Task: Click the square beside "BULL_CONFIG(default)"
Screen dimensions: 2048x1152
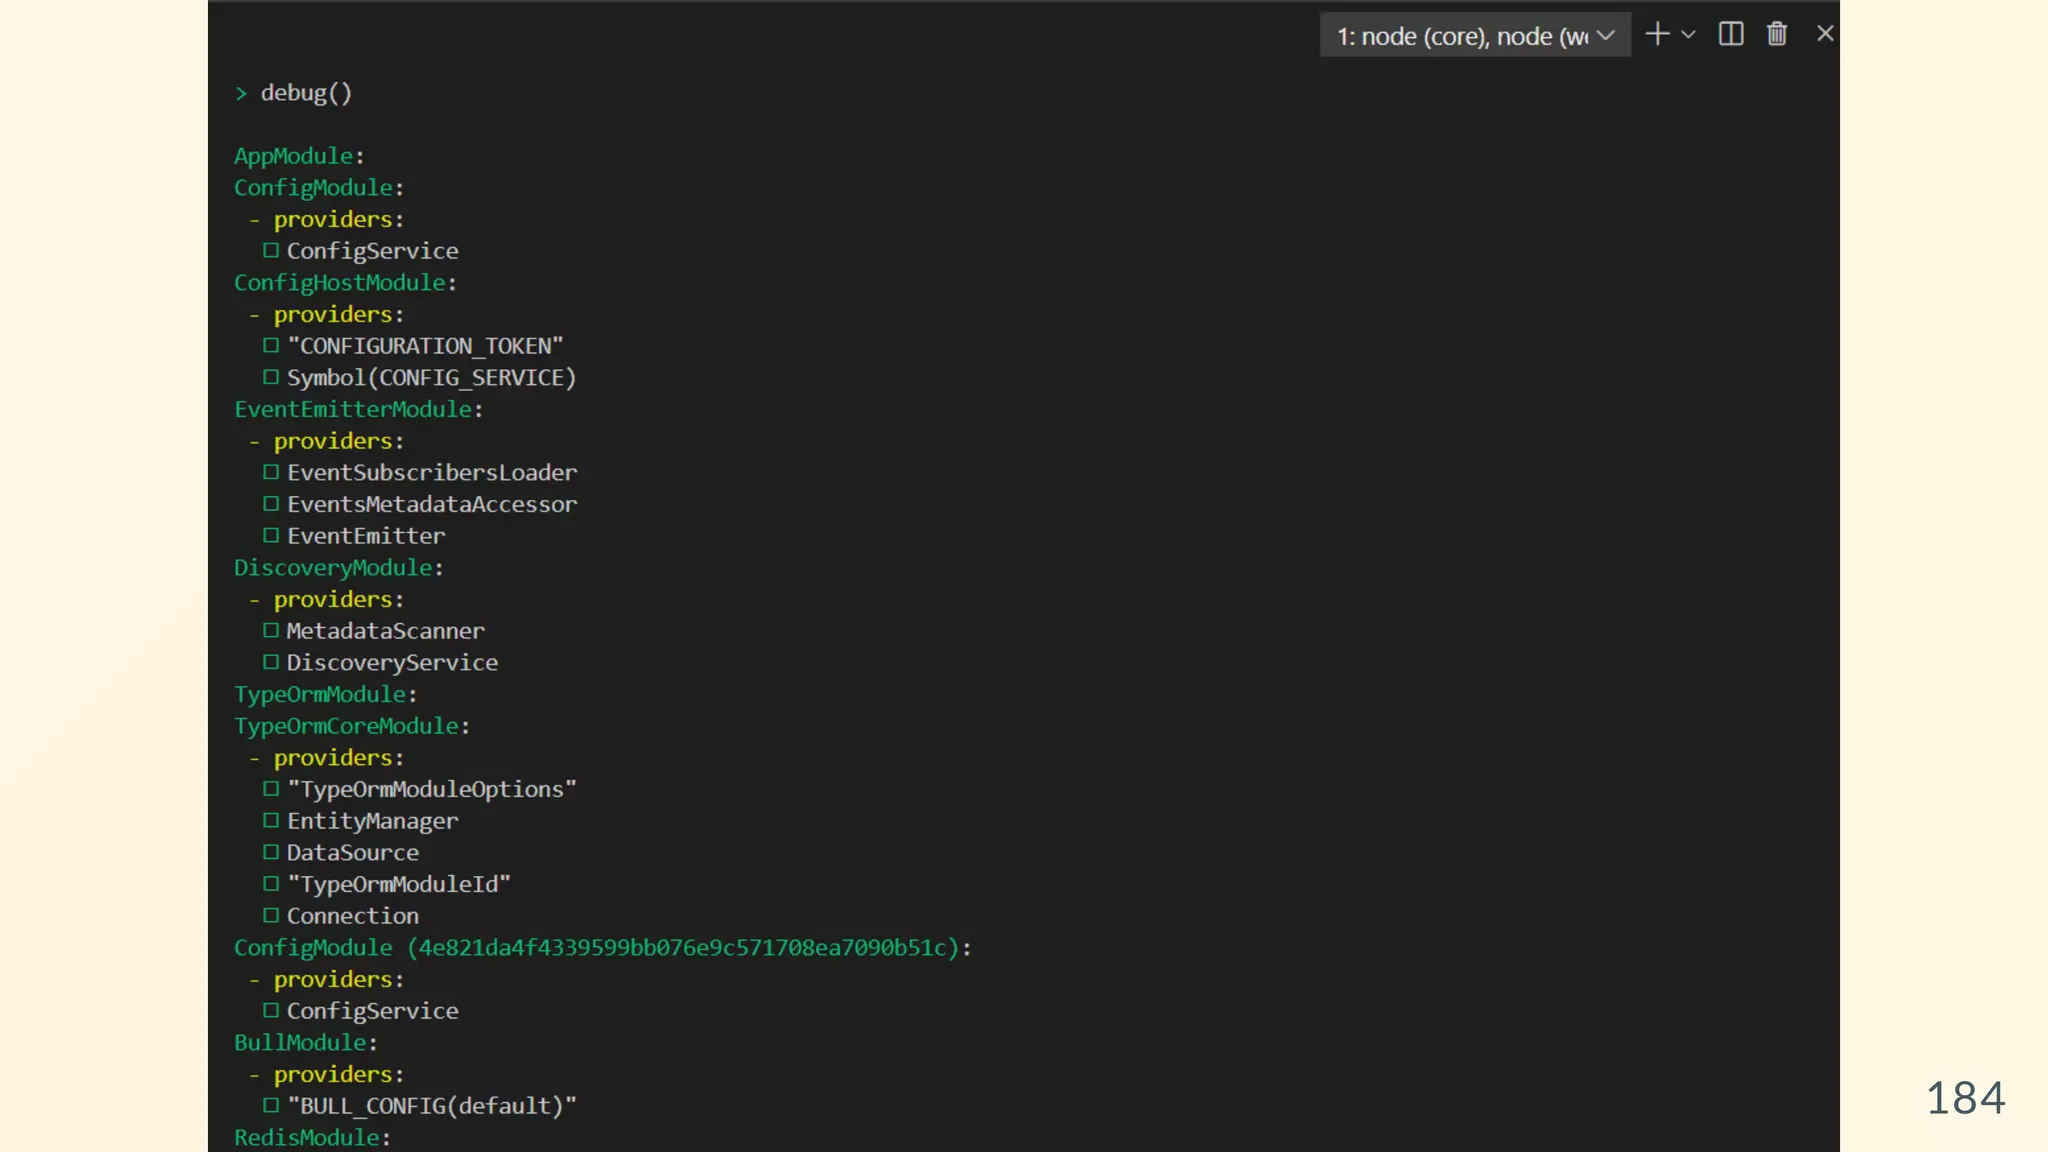Action: pos(271,1106)
